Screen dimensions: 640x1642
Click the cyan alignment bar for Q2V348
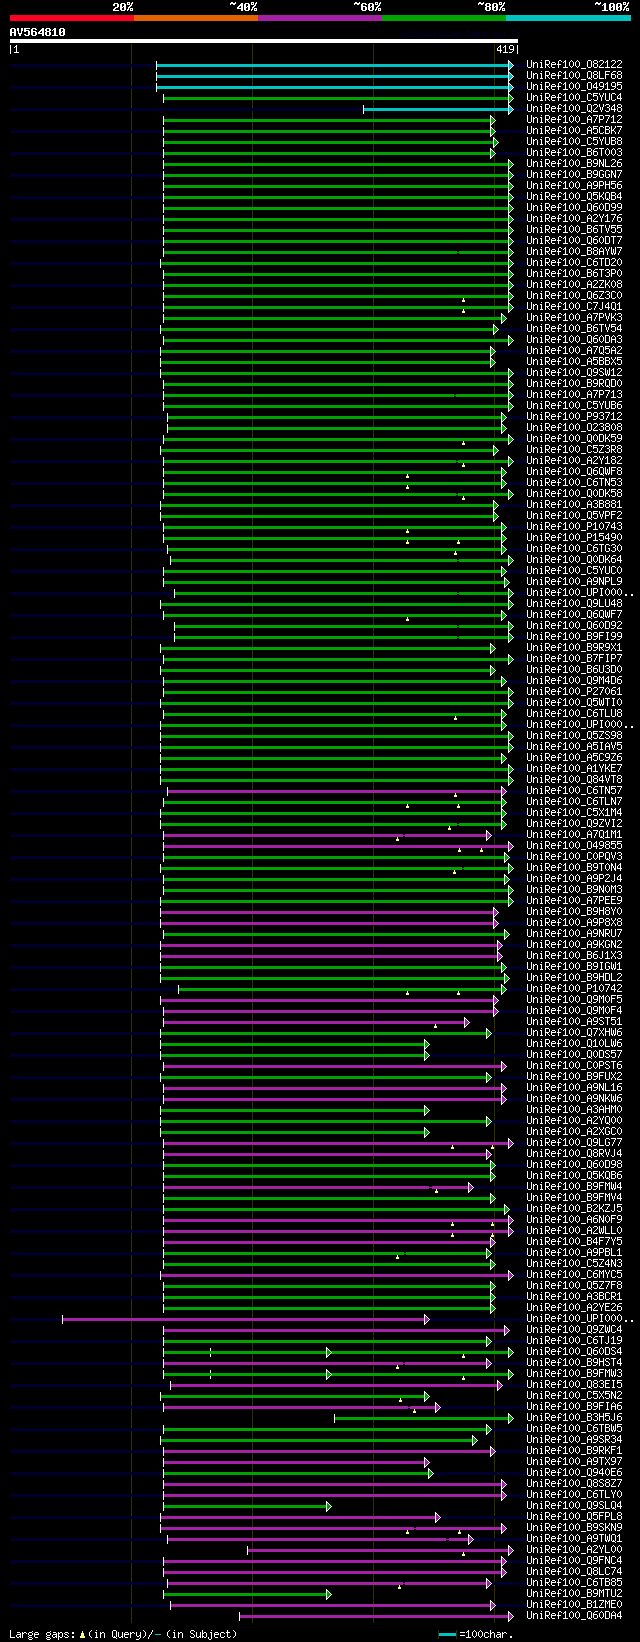pos(438,109)
